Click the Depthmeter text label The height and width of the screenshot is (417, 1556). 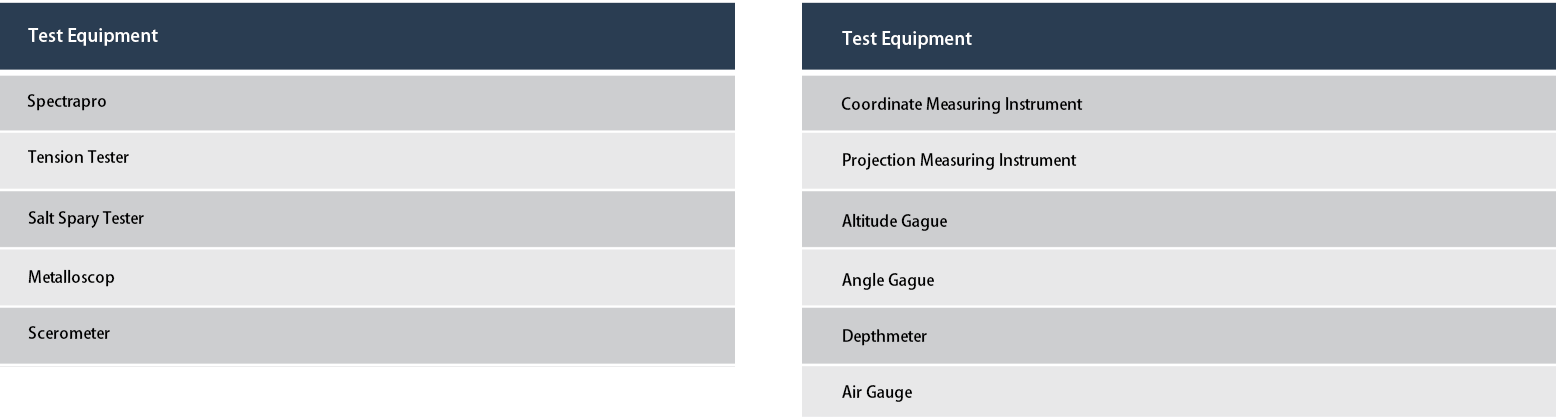click(x=884, y=336)
